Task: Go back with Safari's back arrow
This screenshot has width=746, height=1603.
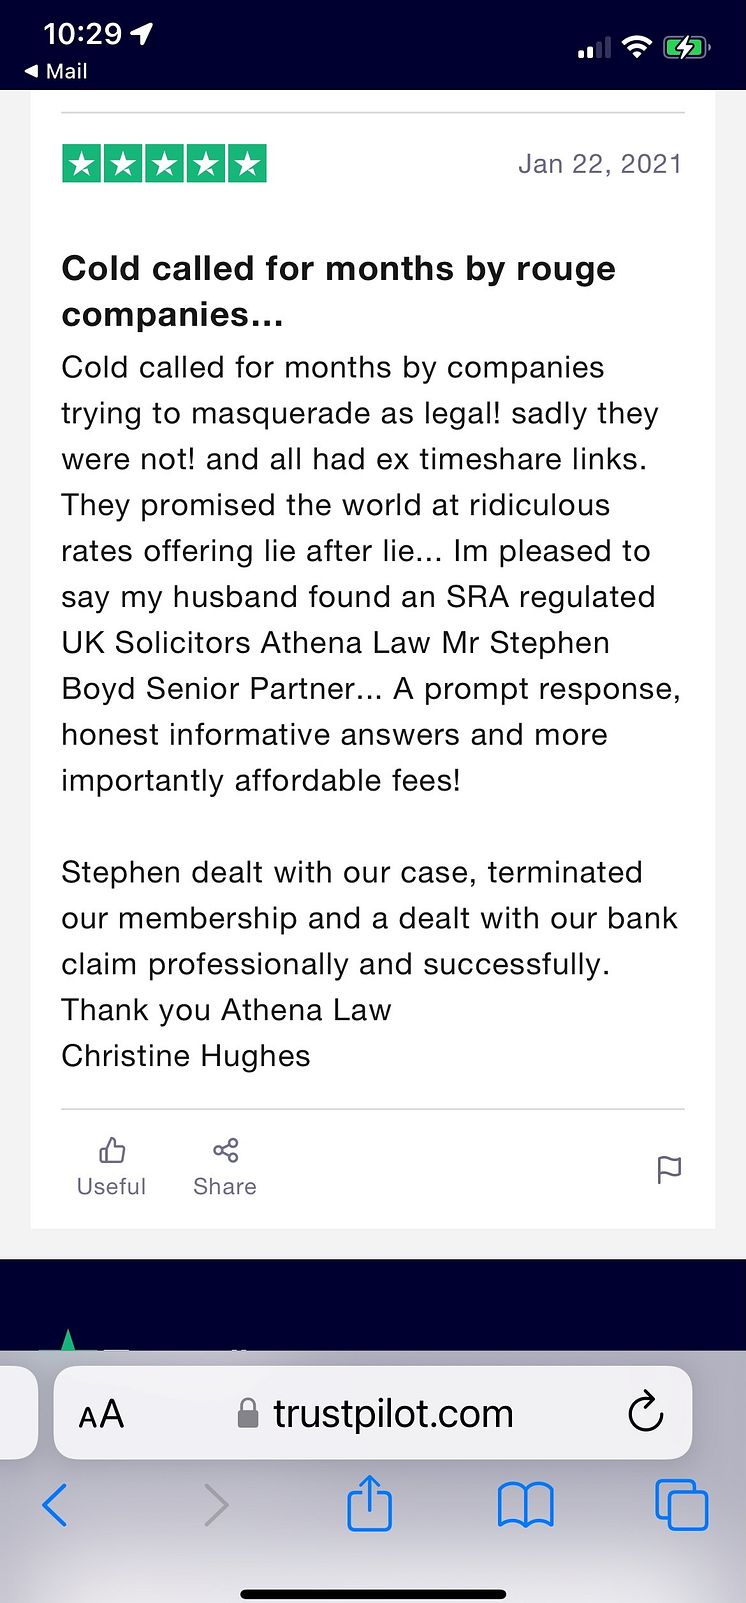Action: (x=55, y=1504)
